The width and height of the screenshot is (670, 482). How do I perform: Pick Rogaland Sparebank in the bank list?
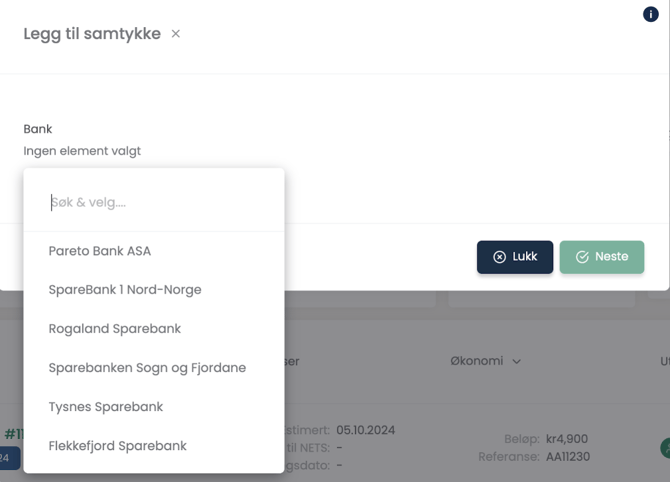click(115, 329)
